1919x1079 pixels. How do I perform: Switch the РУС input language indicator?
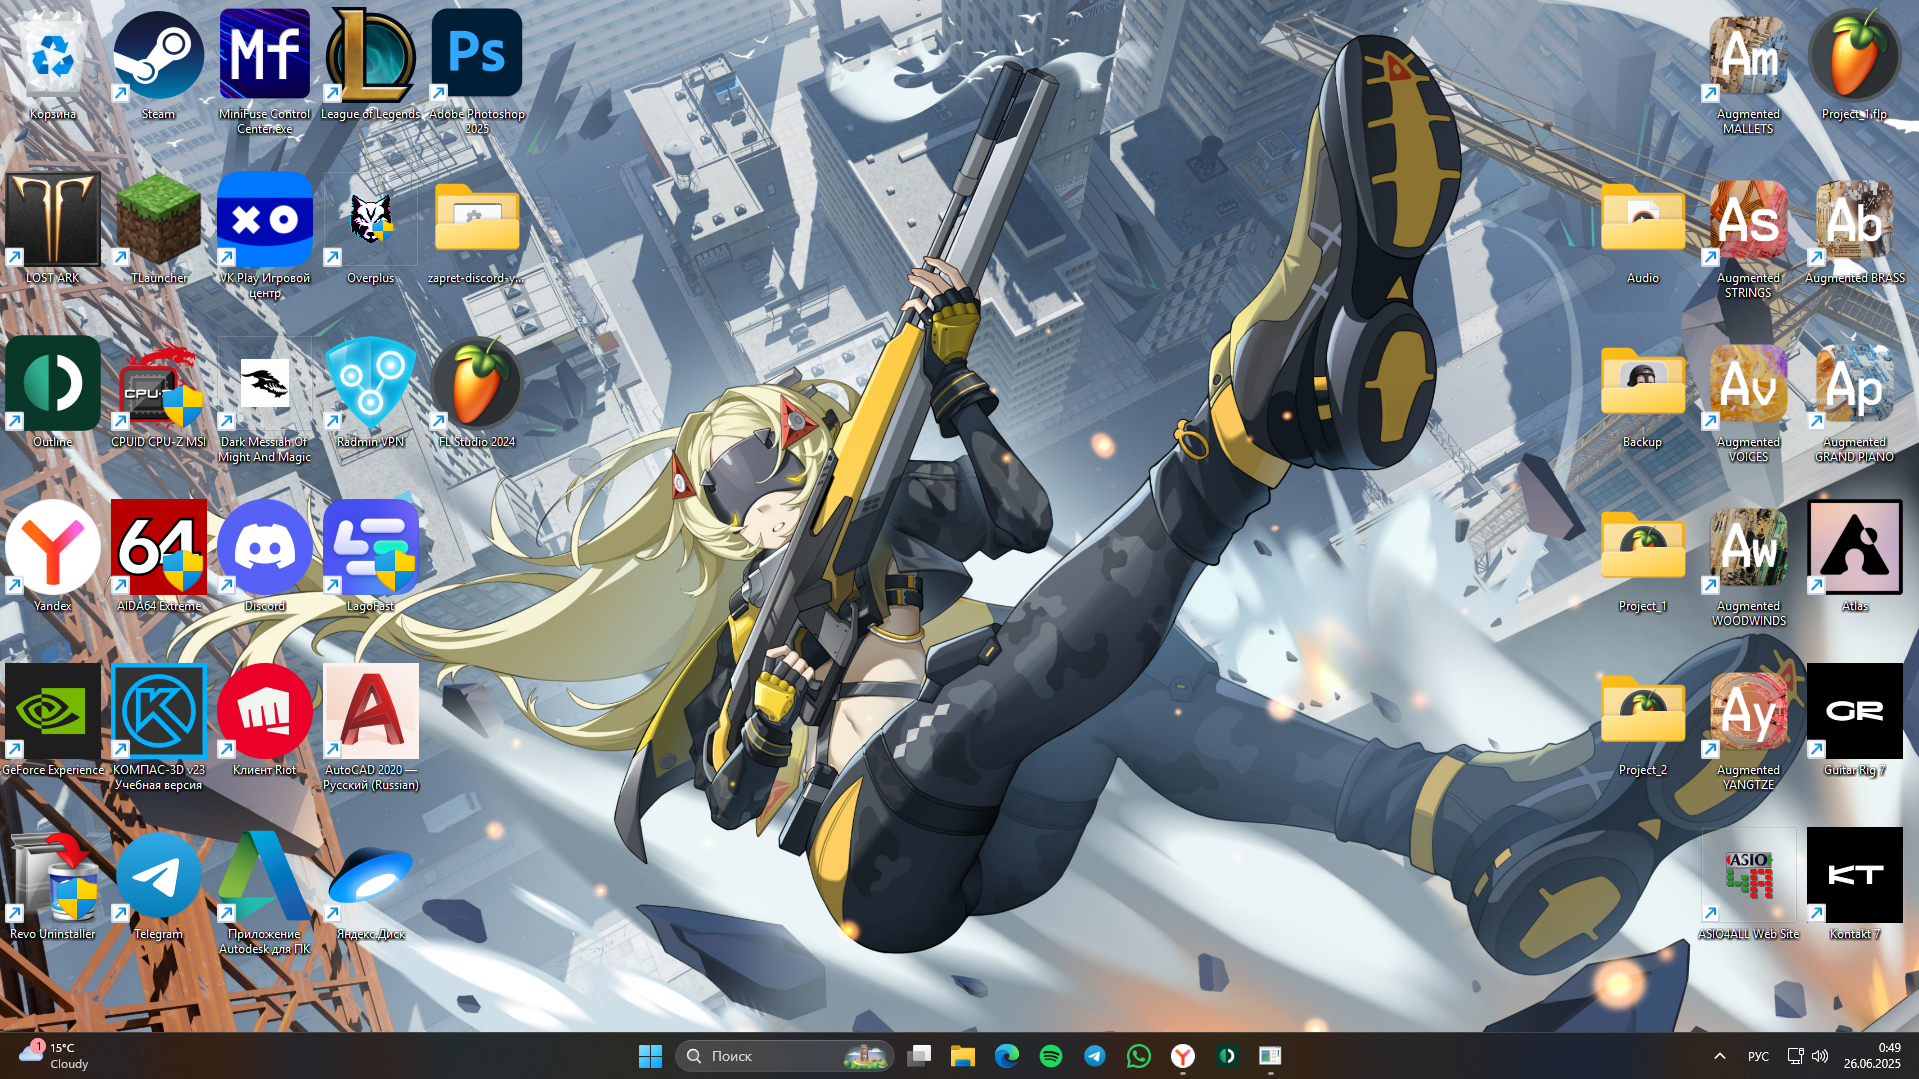tap(1758, 1056)
